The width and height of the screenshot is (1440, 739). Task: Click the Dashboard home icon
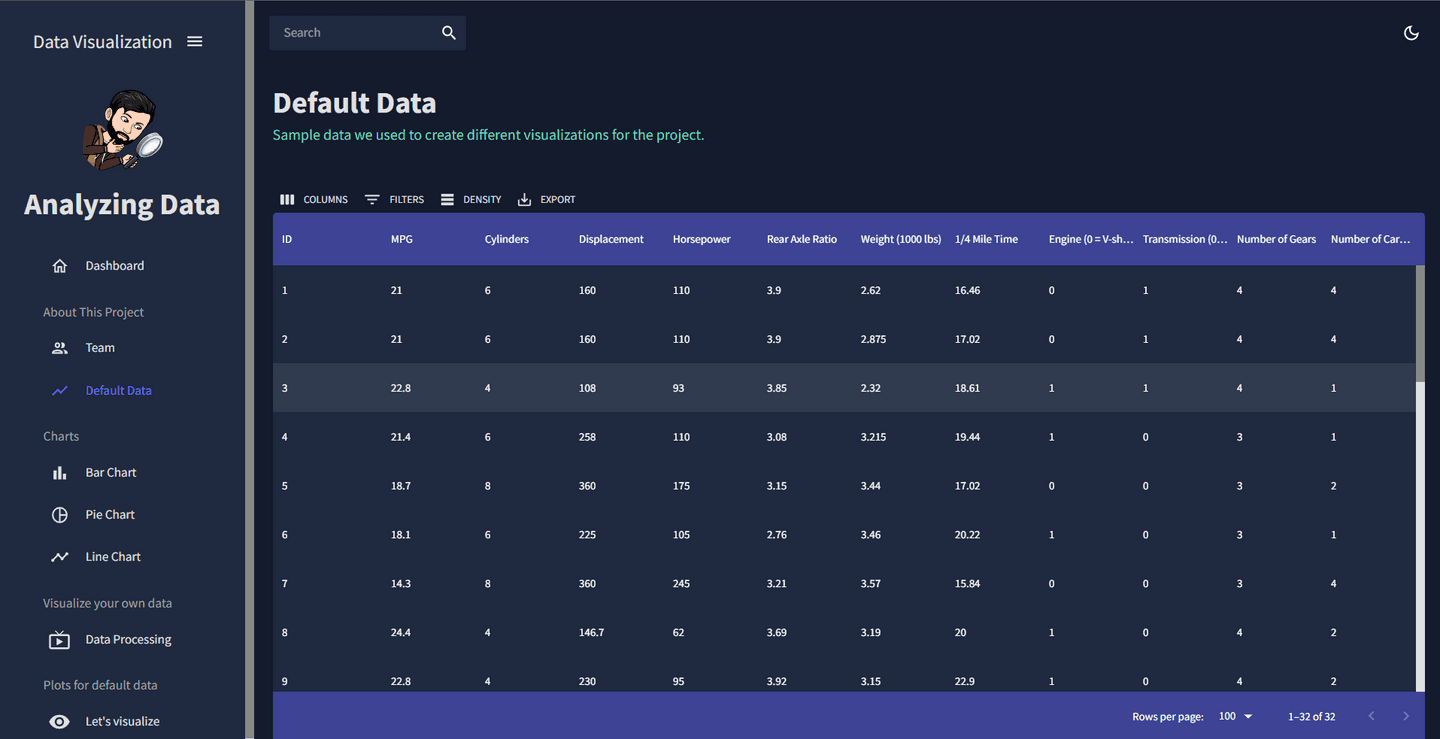click(x=60, y=266)
